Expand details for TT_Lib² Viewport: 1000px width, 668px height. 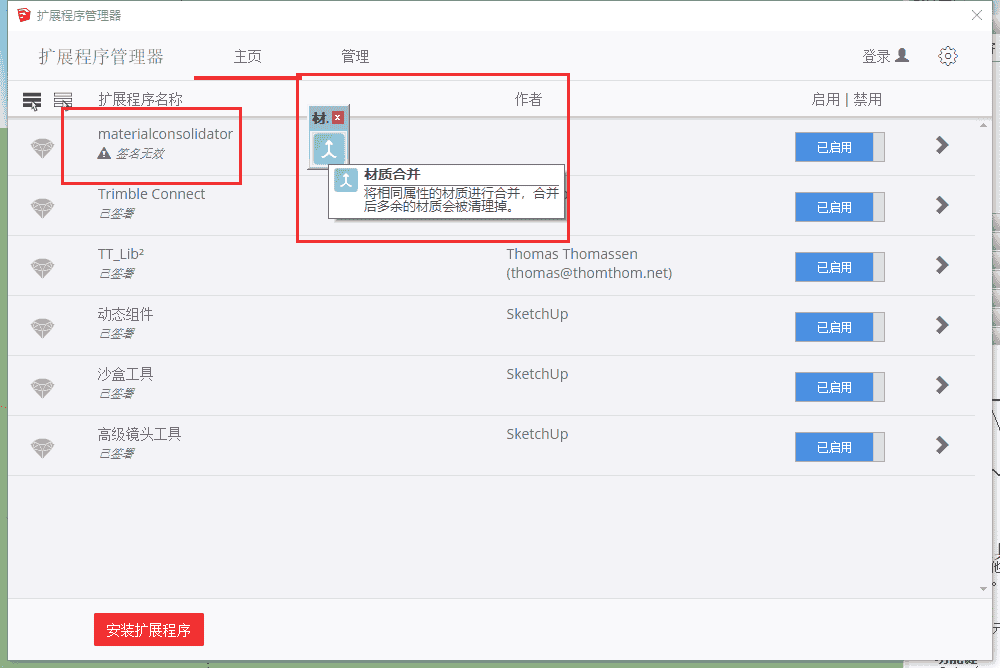(x=942, y=265)
